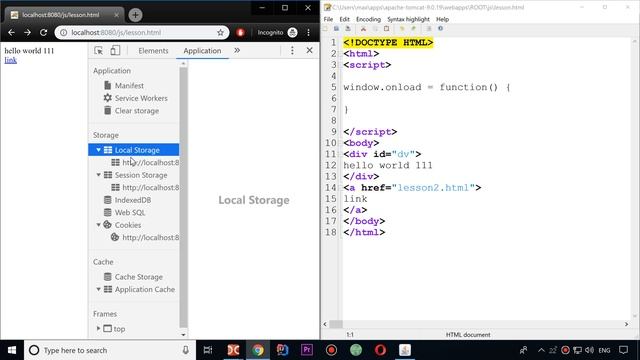Image resolution: width=640 pixels, height=360 pixels.
Task: Select Application Cache label
Action: [x=144, y=289]
